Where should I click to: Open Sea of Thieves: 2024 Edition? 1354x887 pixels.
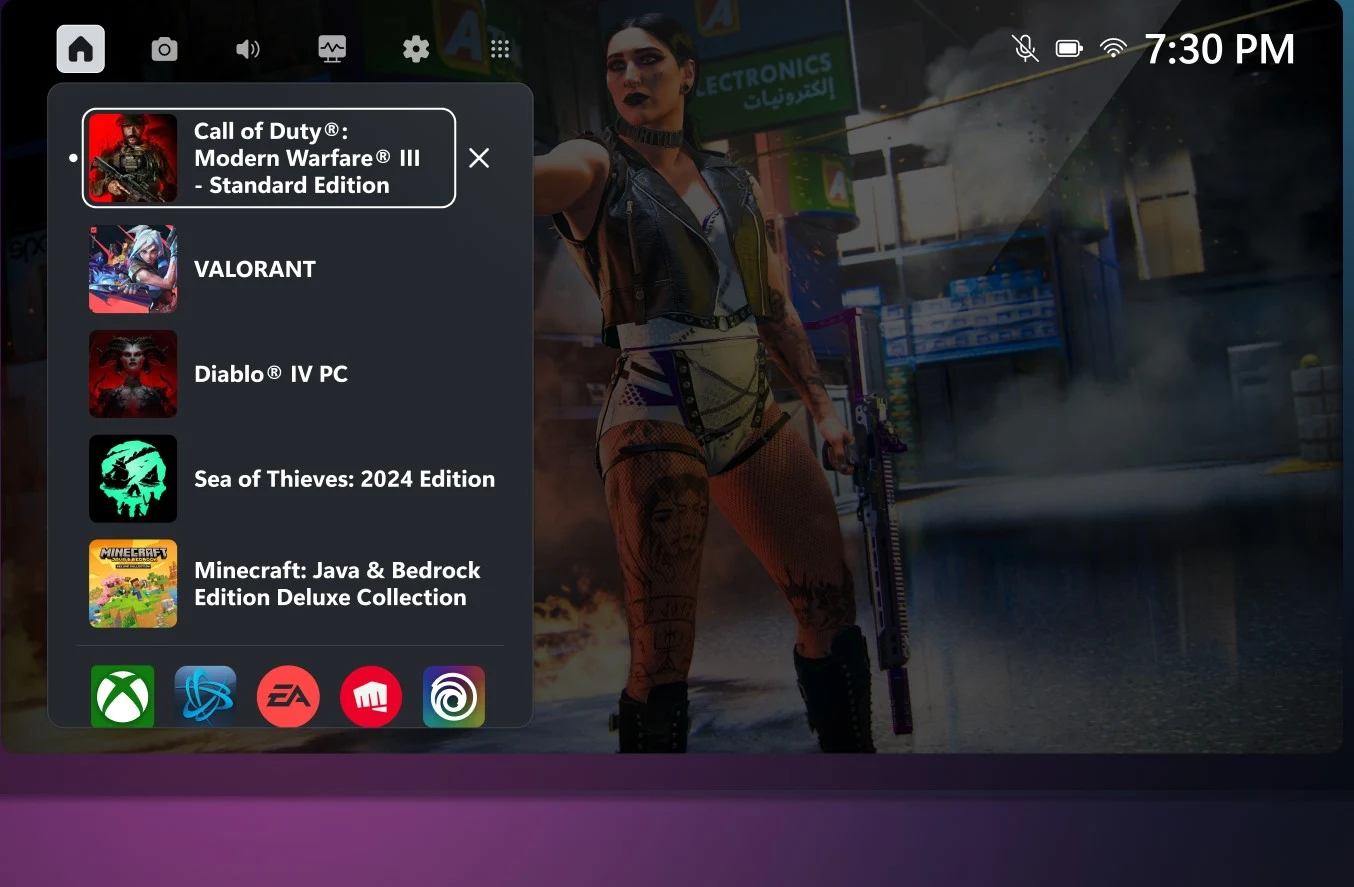point(344,479)
